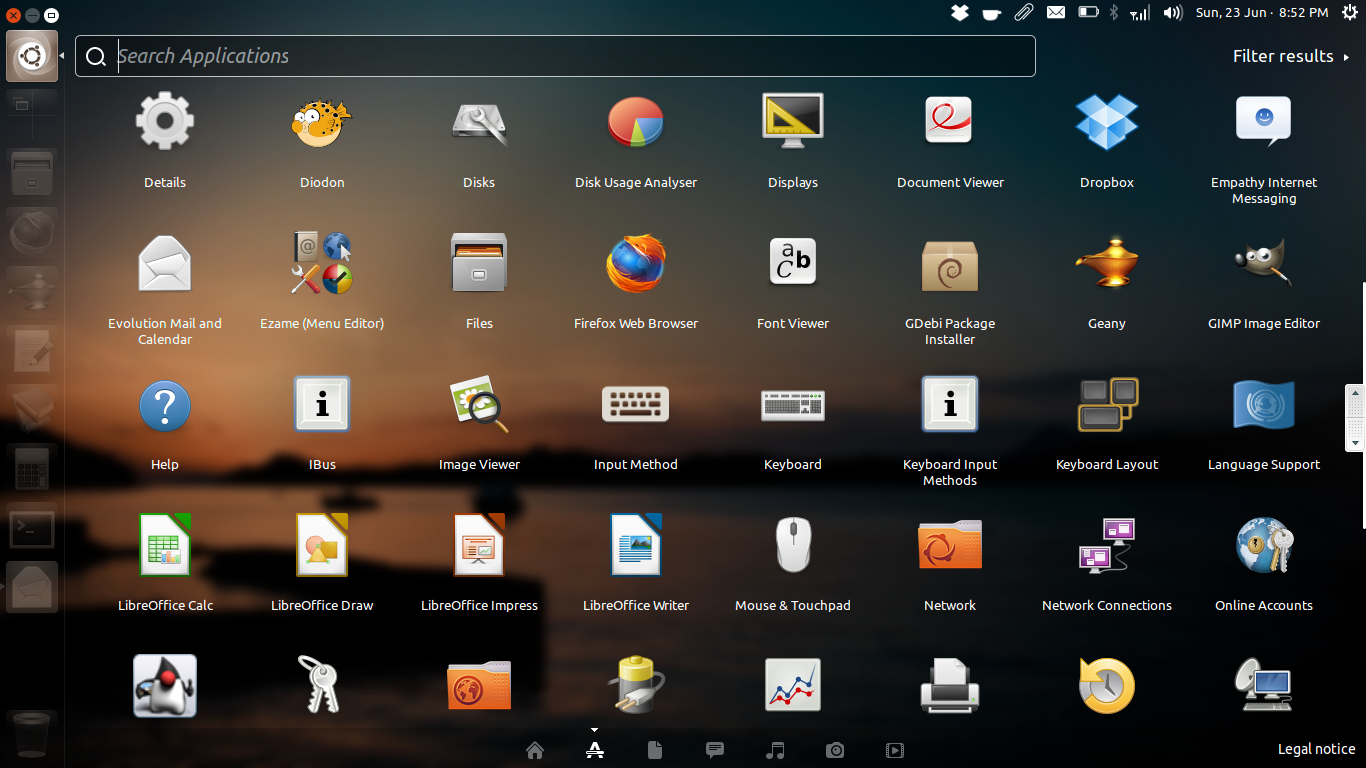Focus the Search Applications field
The image size is (1366, 768).
[555, 56]
